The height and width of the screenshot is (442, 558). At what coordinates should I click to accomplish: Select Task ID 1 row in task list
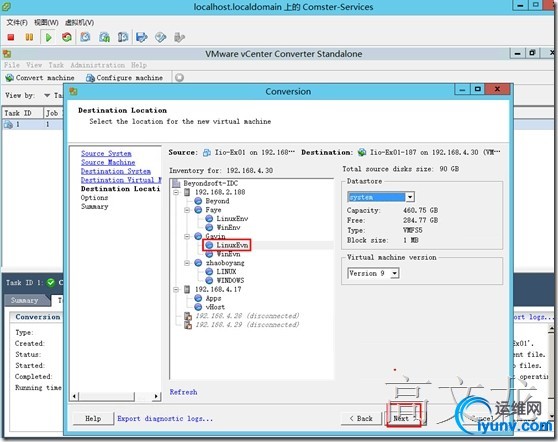pos(33,124)
